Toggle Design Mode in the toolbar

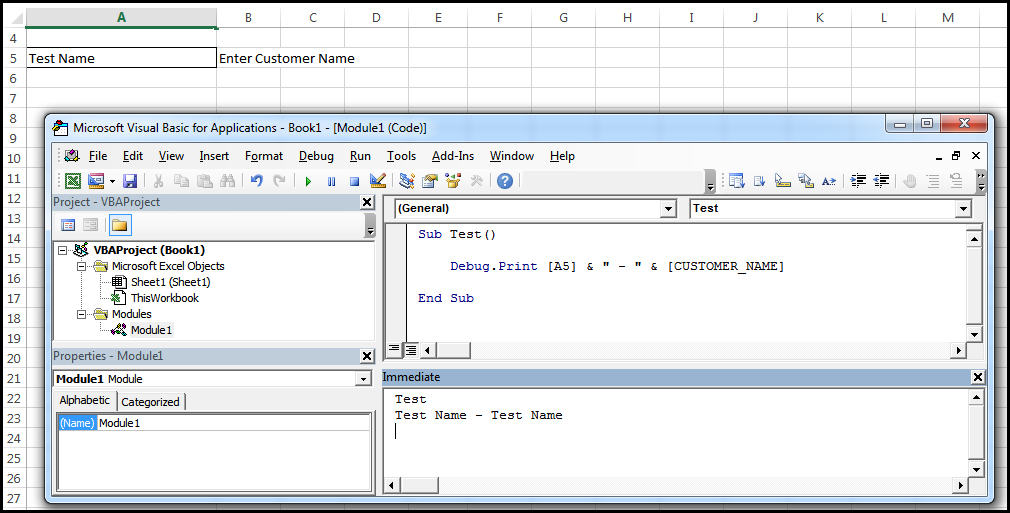[378, 181]
